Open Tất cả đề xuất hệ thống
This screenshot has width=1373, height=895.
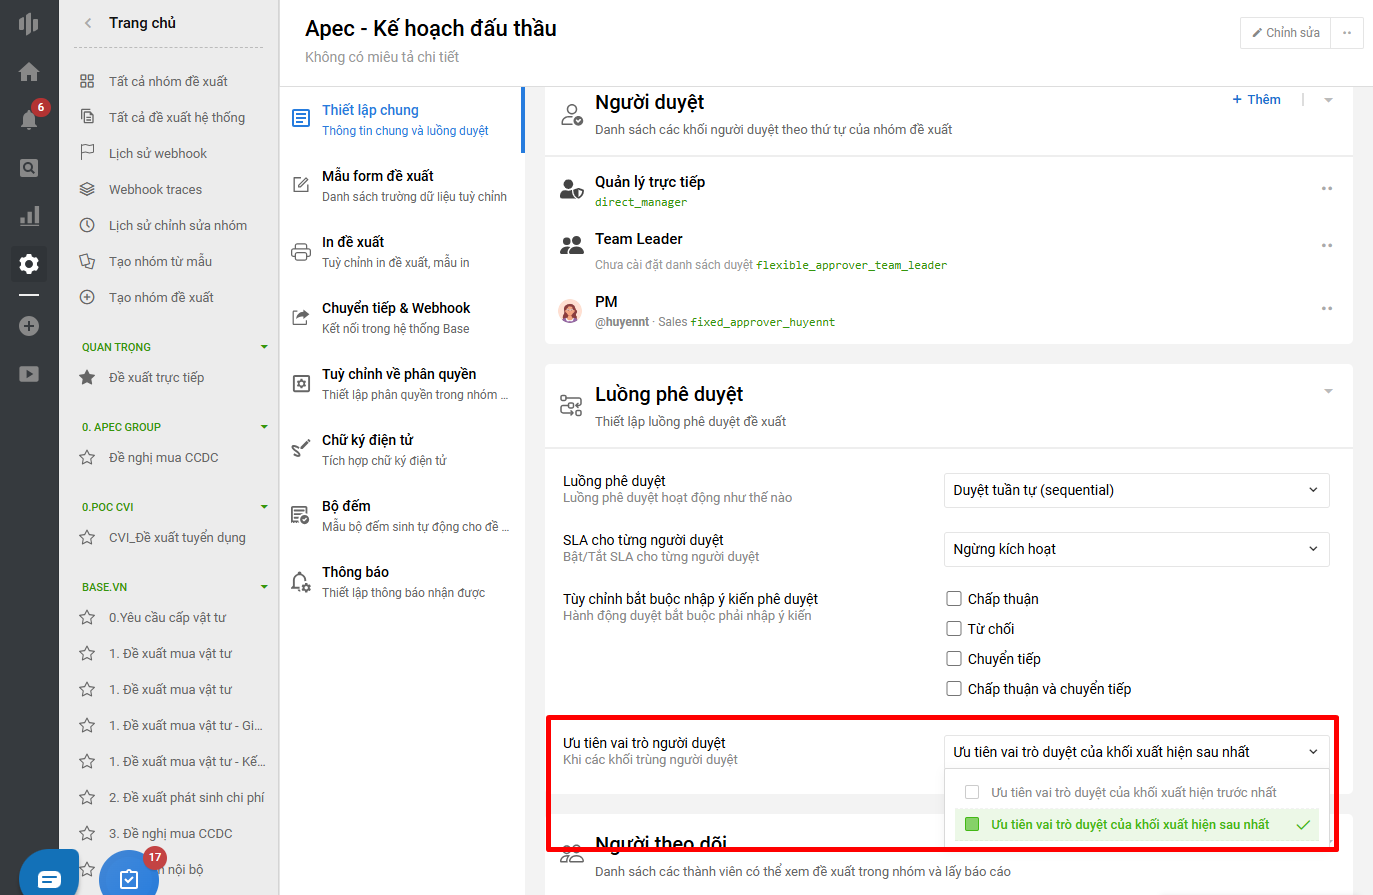(x=177, y=117)
